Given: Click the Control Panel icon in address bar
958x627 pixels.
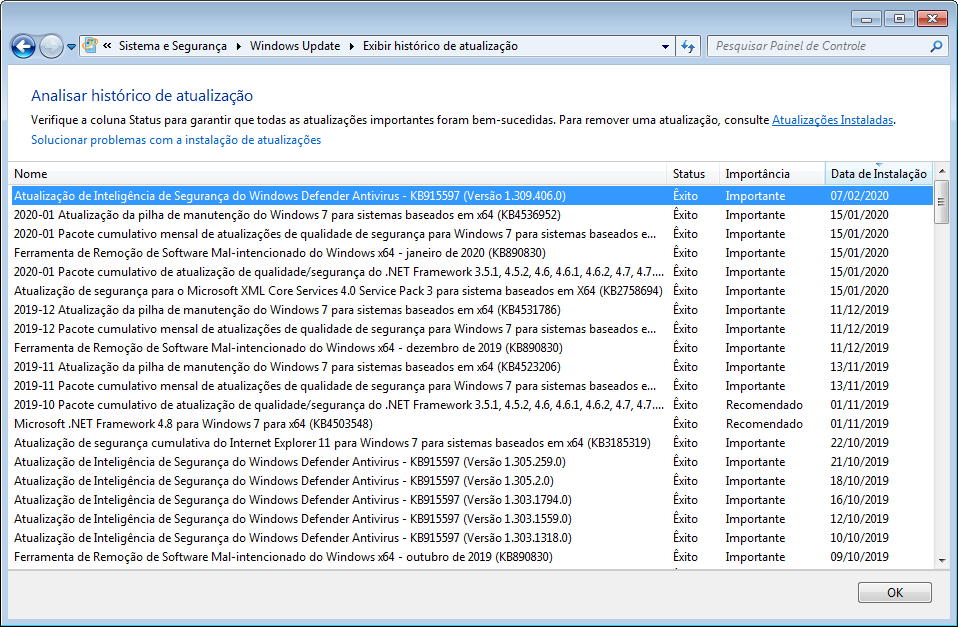Looking at the screenshot, I should click(90, 46).
